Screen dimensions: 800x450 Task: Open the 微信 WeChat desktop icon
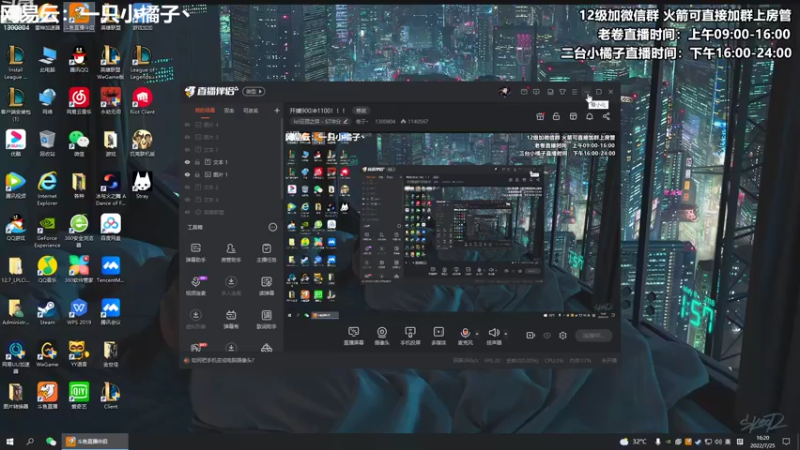pos(79,143)
